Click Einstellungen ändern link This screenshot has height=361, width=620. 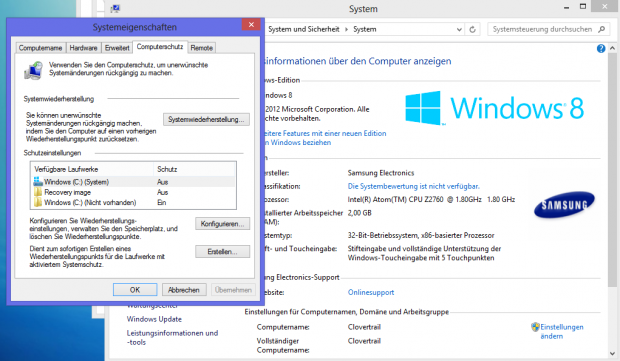tap(561, 331)
